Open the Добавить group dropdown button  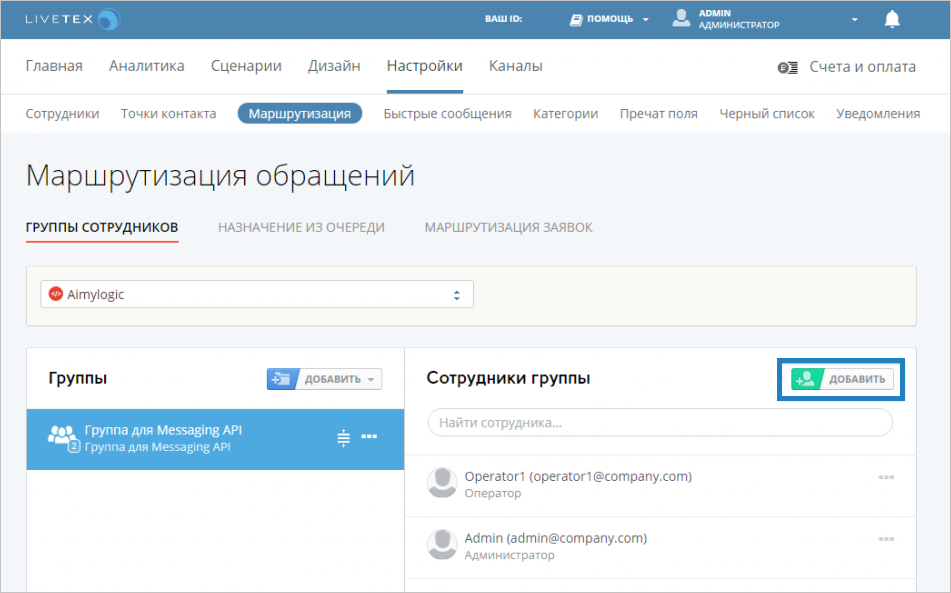coord(324,379)
